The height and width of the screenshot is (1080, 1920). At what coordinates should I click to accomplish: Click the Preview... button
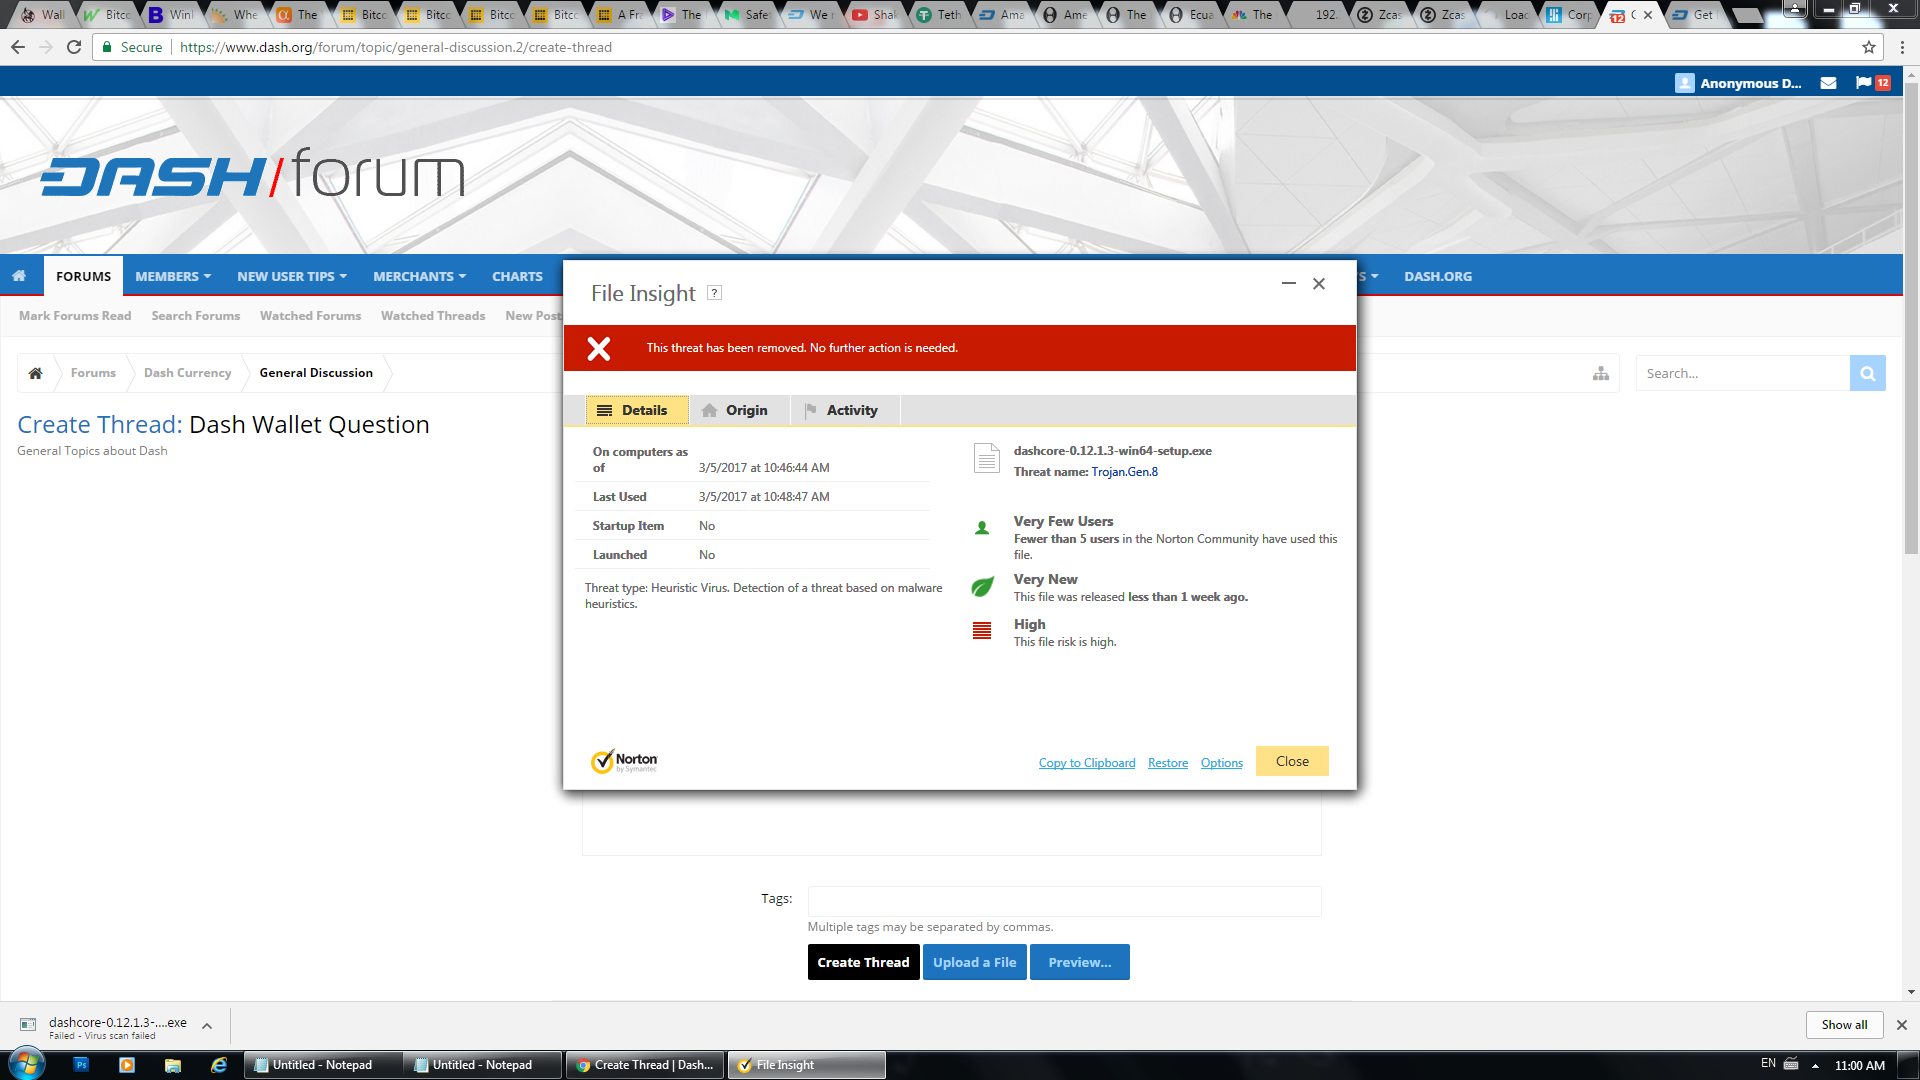[x=1080, y=962]
